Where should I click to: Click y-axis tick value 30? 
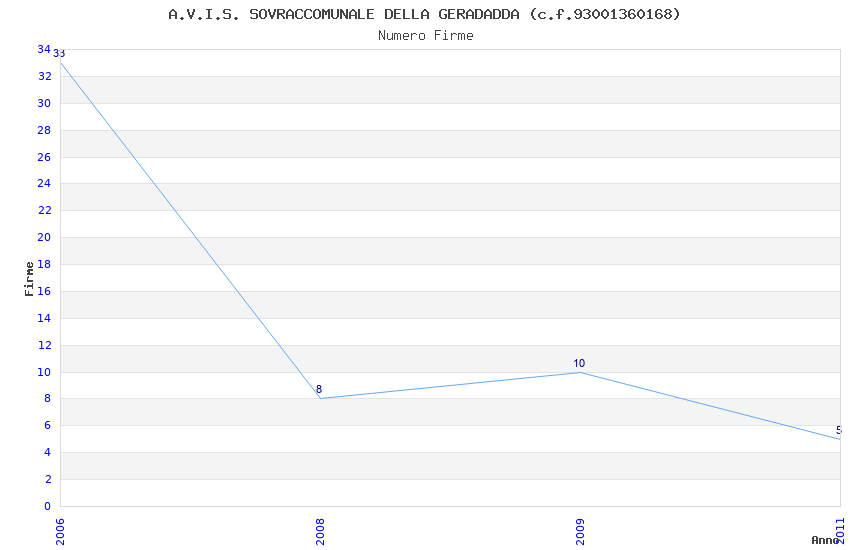(44, 103)
